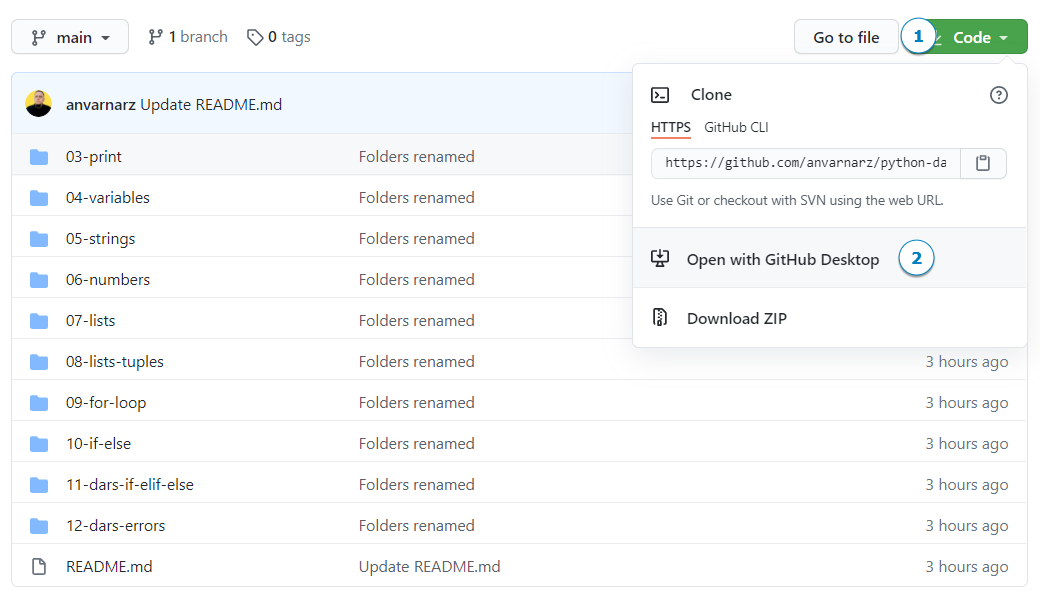Copy the clone URL with clipboard icon
The width and height of the screenshot is (1040, 595).
coord(983,163)
